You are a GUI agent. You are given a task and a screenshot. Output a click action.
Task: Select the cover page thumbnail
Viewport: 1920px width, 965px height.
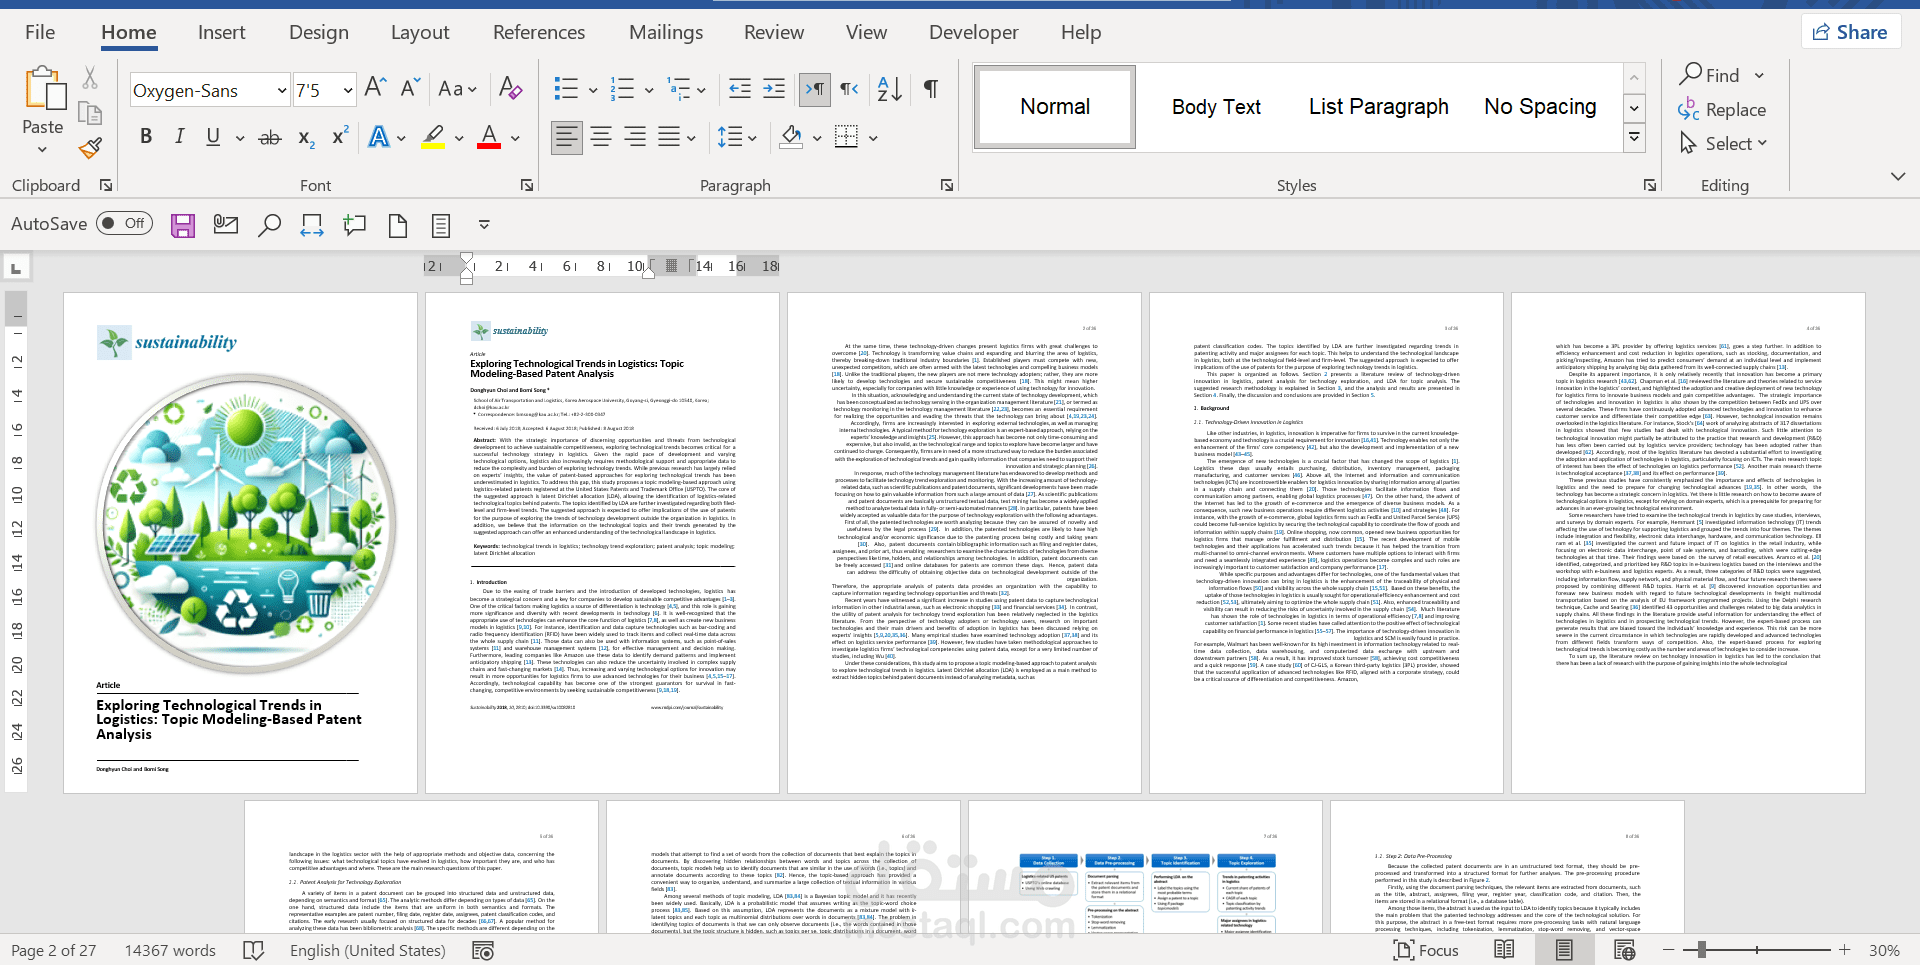tap(240, 543)
